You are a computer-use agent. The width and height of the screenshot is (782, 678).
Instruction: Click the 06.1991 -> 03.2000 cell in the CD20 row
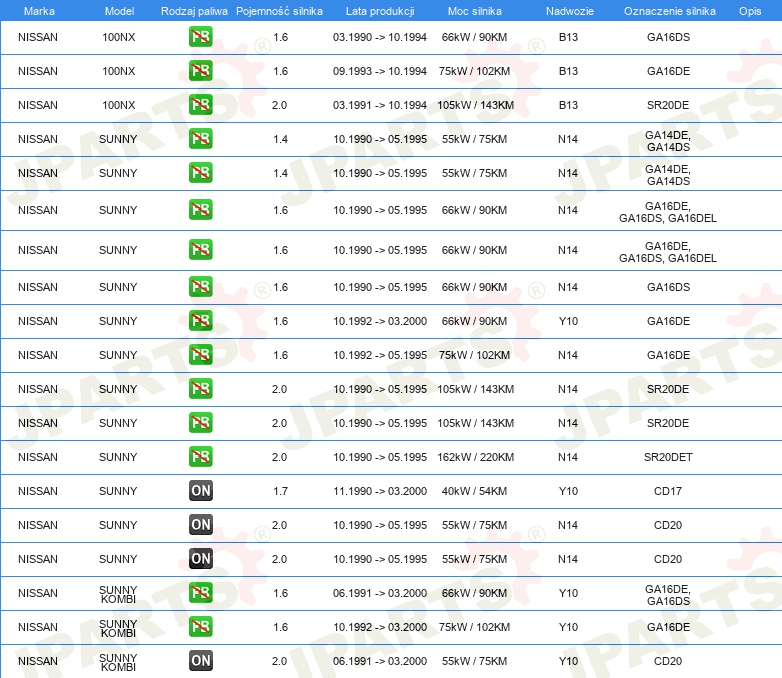coord(380,661)
